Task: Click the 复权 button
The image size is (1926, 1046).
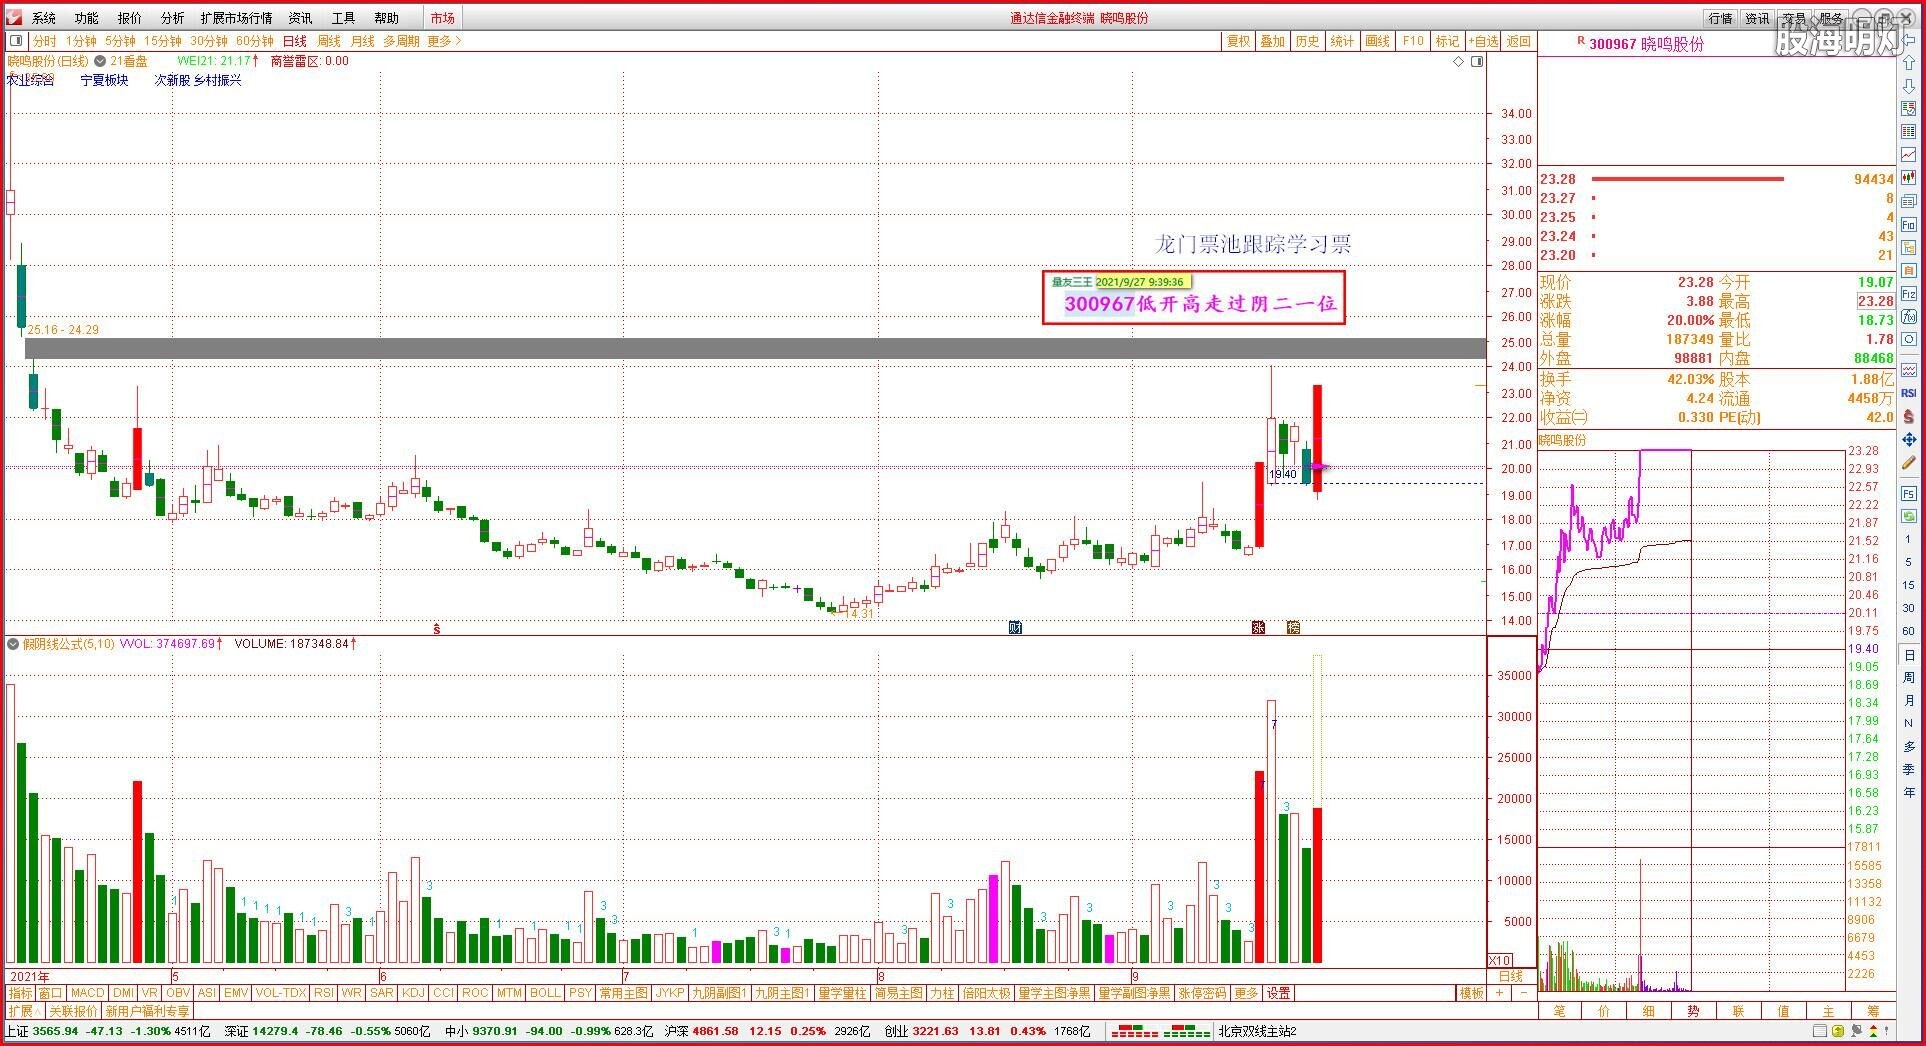Action: 1238,41
